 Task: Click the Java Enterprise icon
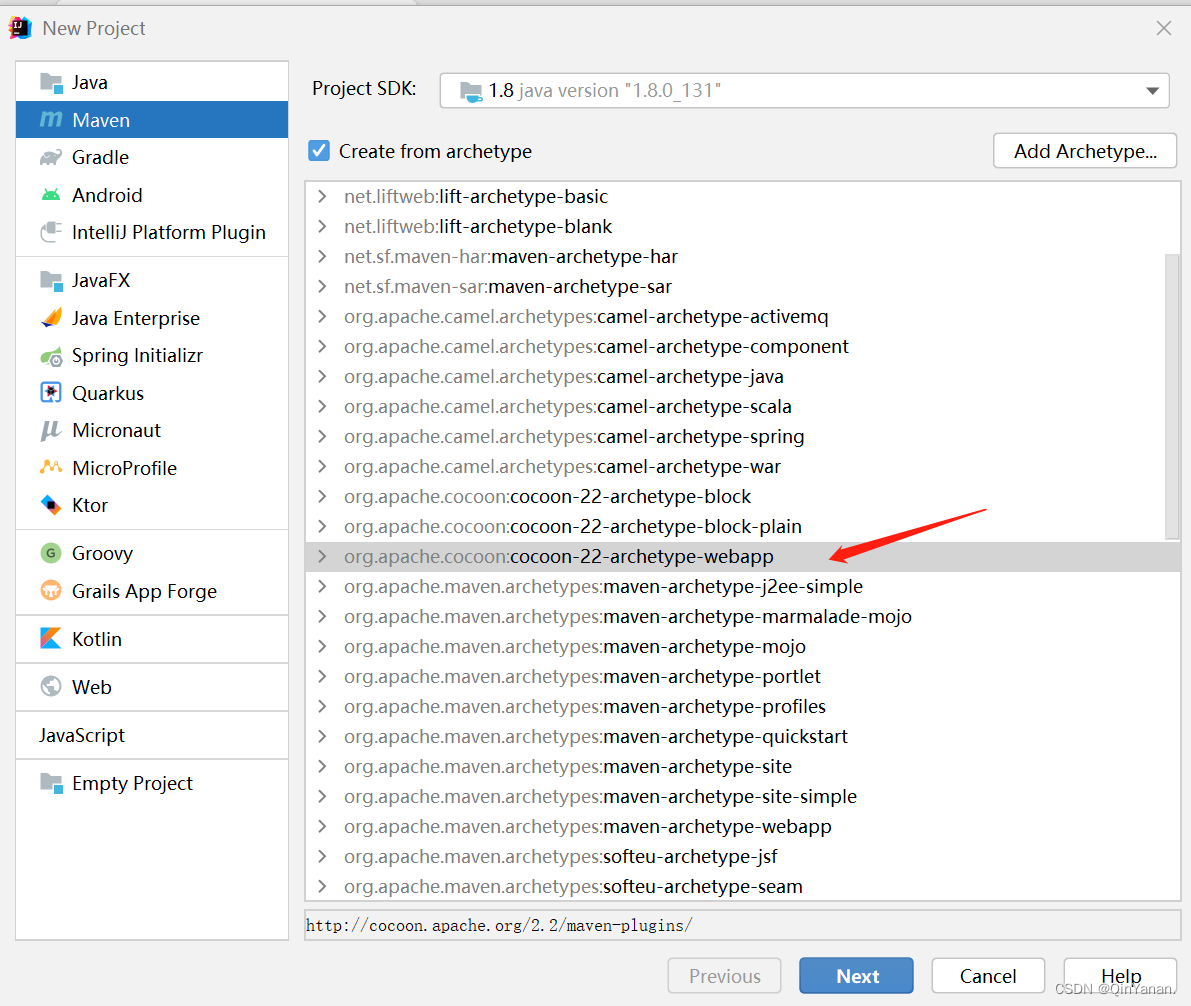(51, 318)
